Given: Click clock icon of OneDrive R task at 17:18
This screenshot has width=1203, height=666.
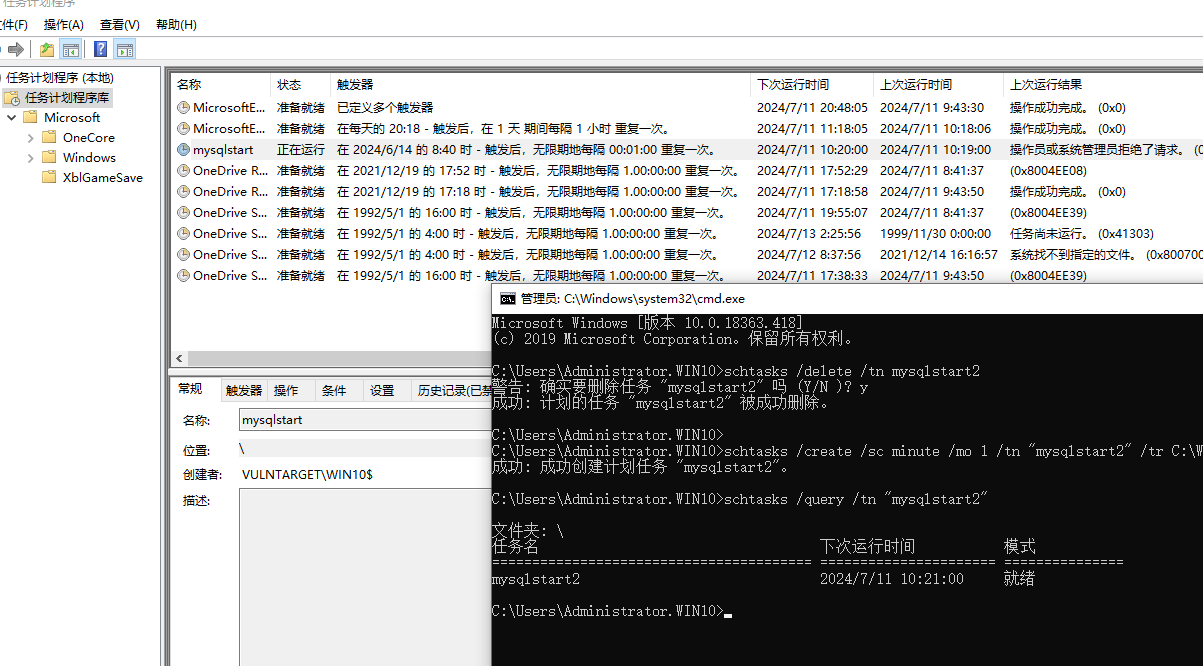Looking at the screenshot, I should click(x=183, y=191).
